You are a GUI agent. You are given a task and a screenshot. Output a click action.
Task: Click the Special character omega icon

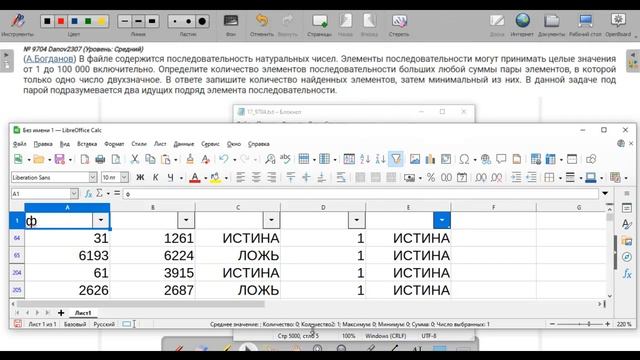click(x=464, y=159)
